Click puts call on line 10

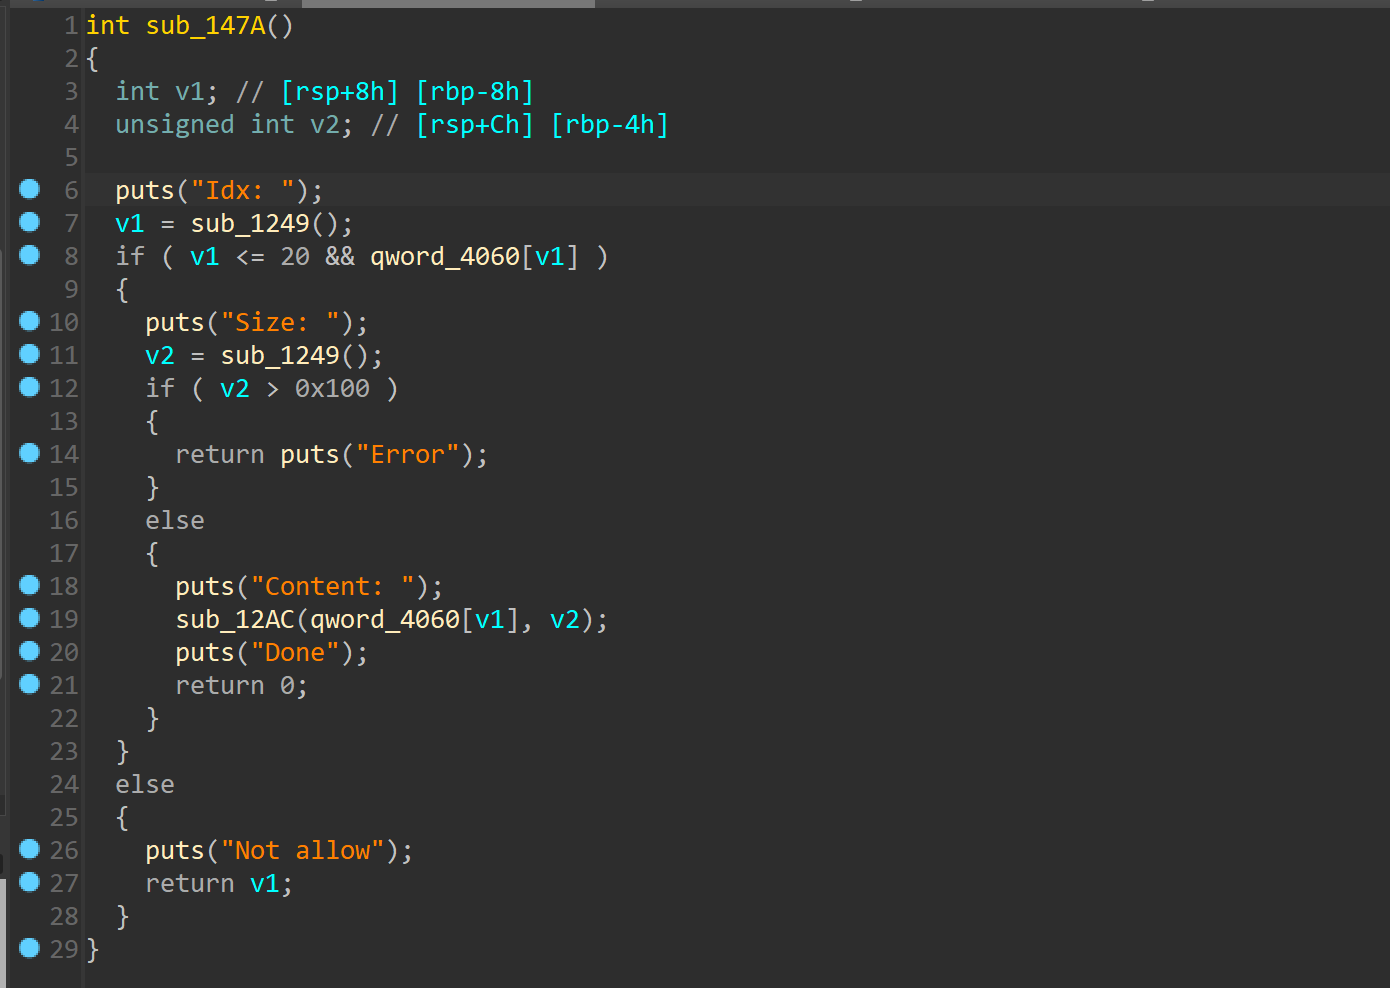point(175,323)
